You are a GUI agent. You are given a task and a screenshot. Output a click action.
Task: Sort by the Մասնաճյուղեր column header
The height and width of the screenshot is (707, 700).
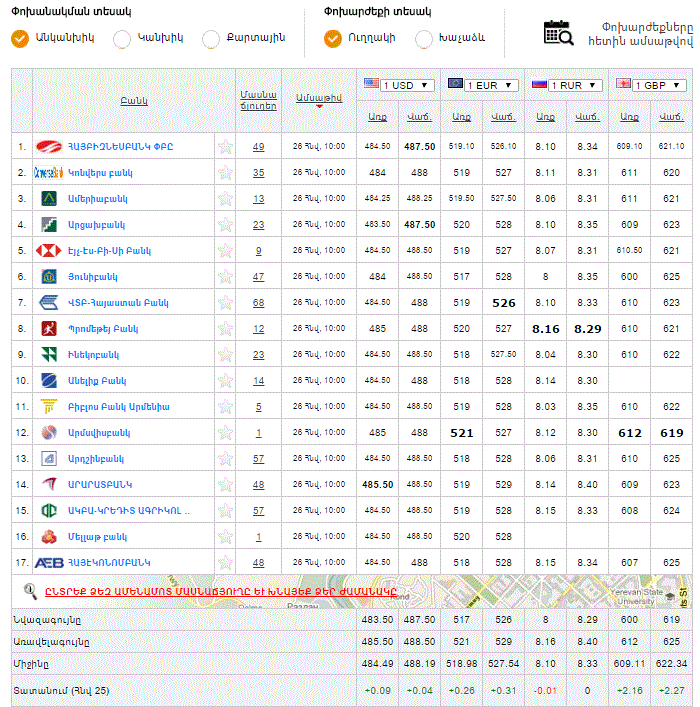point(258,98)
